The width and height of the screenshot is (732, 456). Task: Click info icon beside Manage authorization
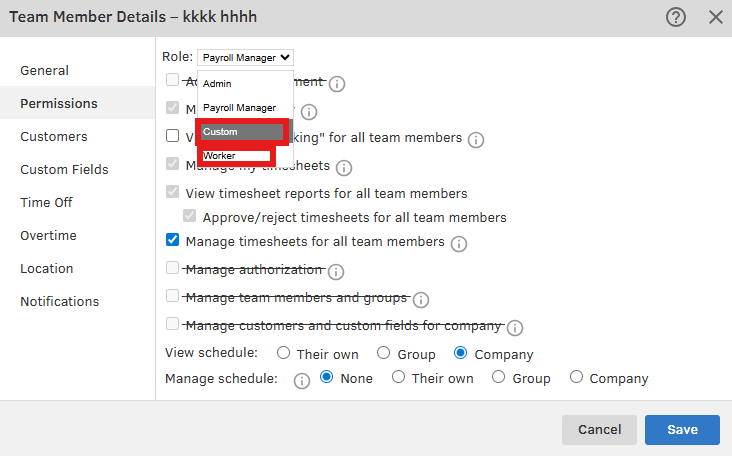(336, 272)
